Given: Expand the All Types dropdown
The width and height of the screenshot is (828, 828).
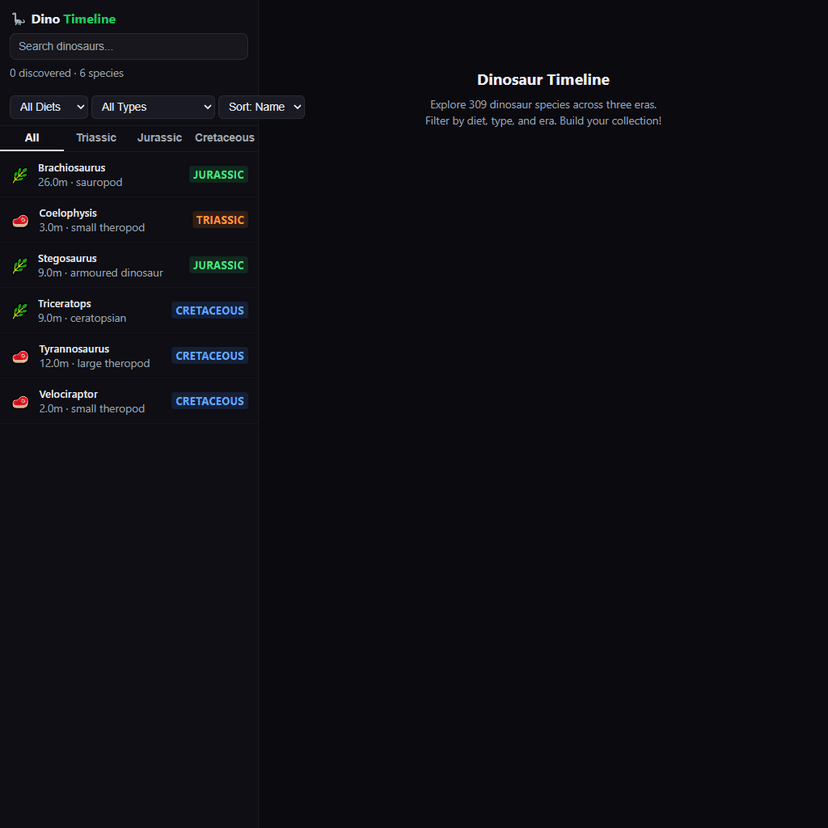Looking at the screenshot, I should (x=153, y=107).
